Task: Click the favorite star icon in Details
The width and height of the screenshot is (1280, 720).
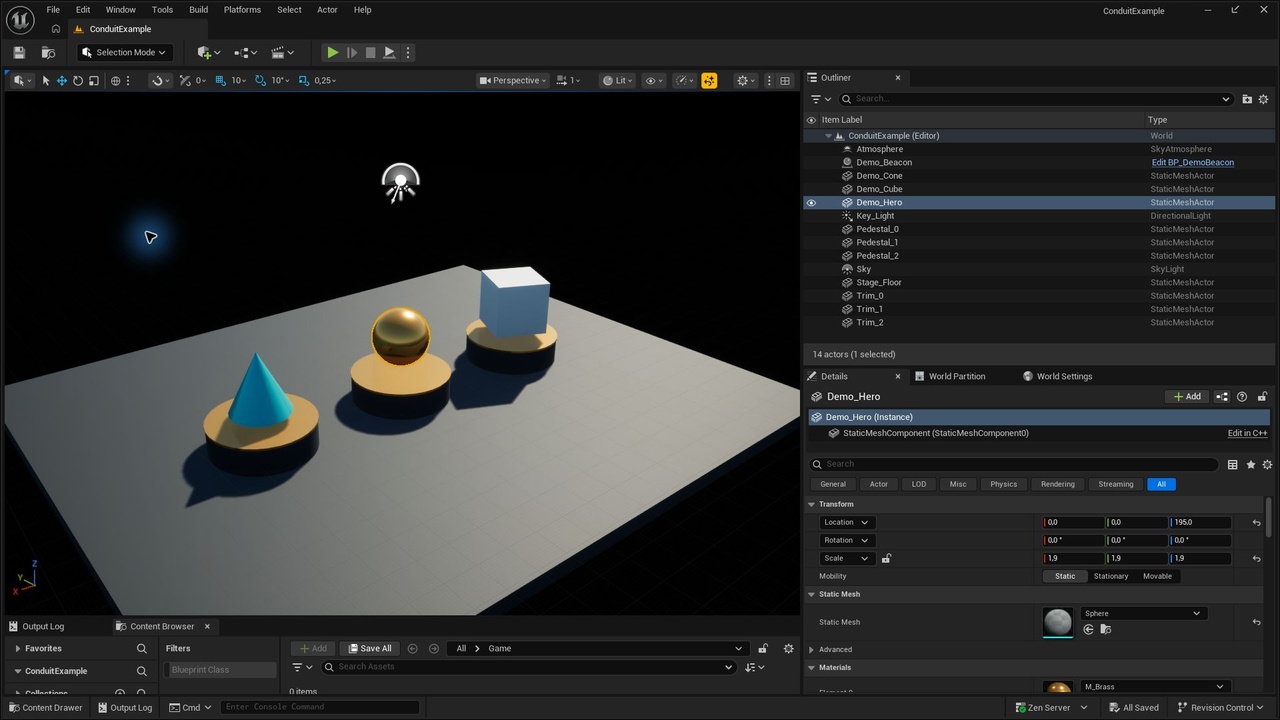Action: [1250, 464]
